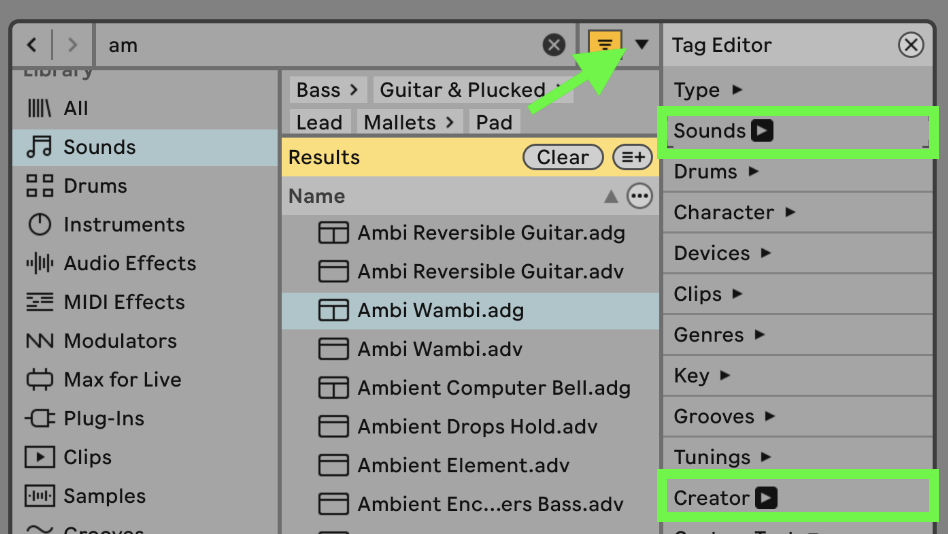Click the back navigation arrow
The width and height of the screenshot is (948, 534).
pos(32,45)
